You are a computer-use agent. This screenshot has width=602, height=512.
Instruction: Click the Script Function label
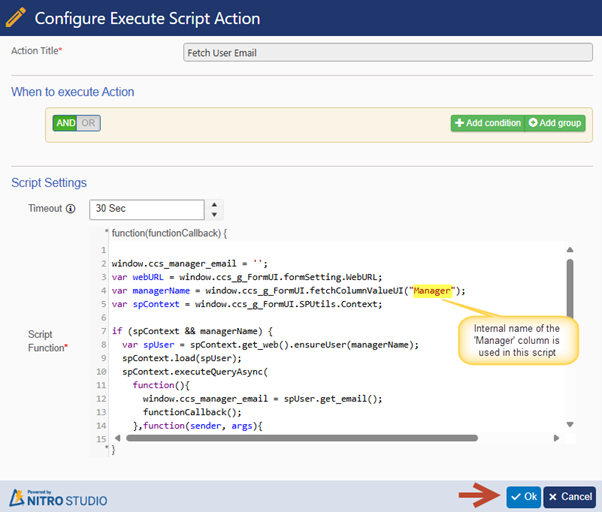pos(48,341)
